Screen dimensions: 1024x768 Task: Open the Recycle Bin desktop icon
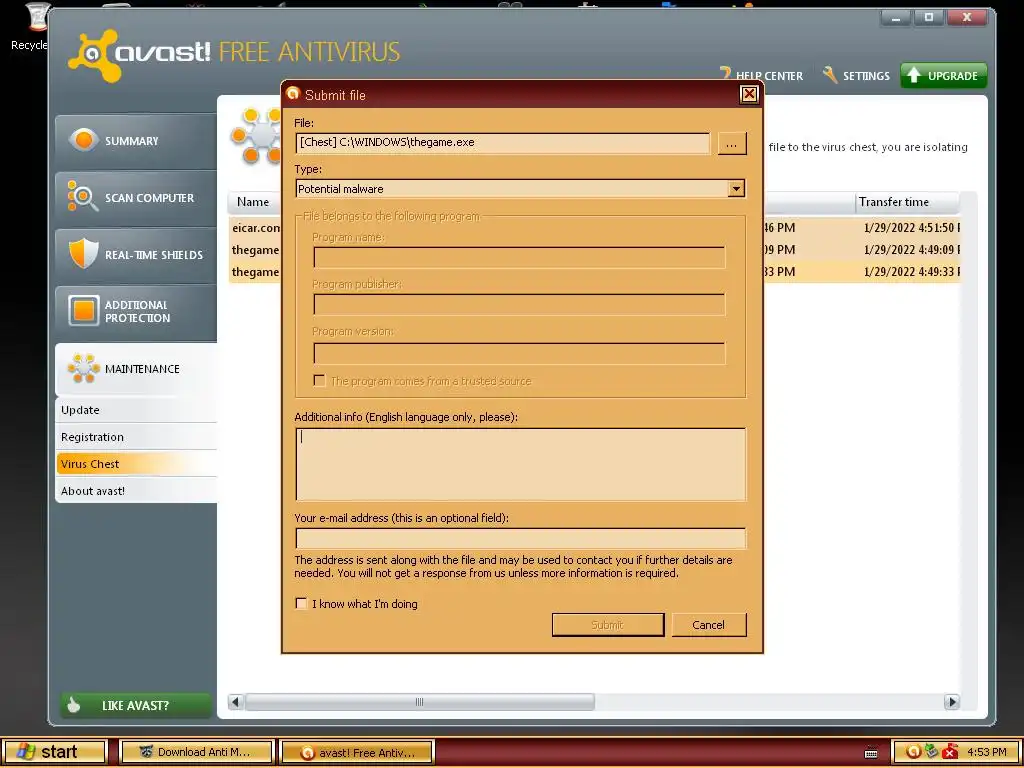[x=29, y=27]
